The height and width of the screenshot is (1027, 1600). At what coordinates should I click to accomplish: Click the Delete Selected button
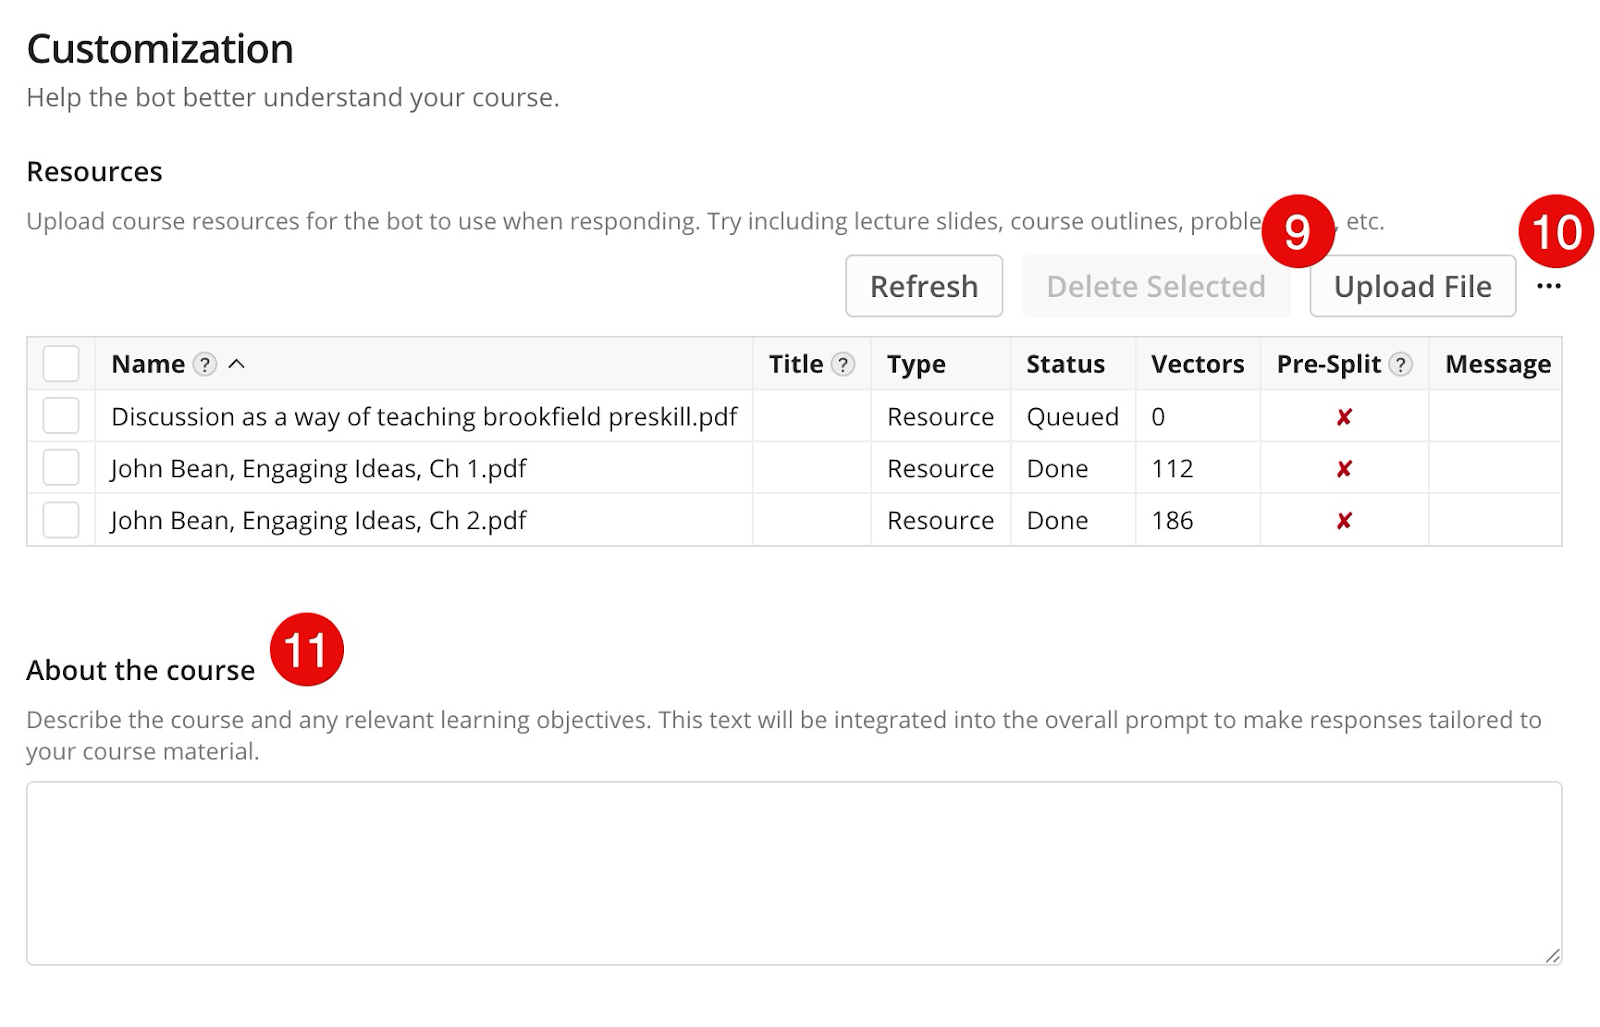tap(1155, 287)
